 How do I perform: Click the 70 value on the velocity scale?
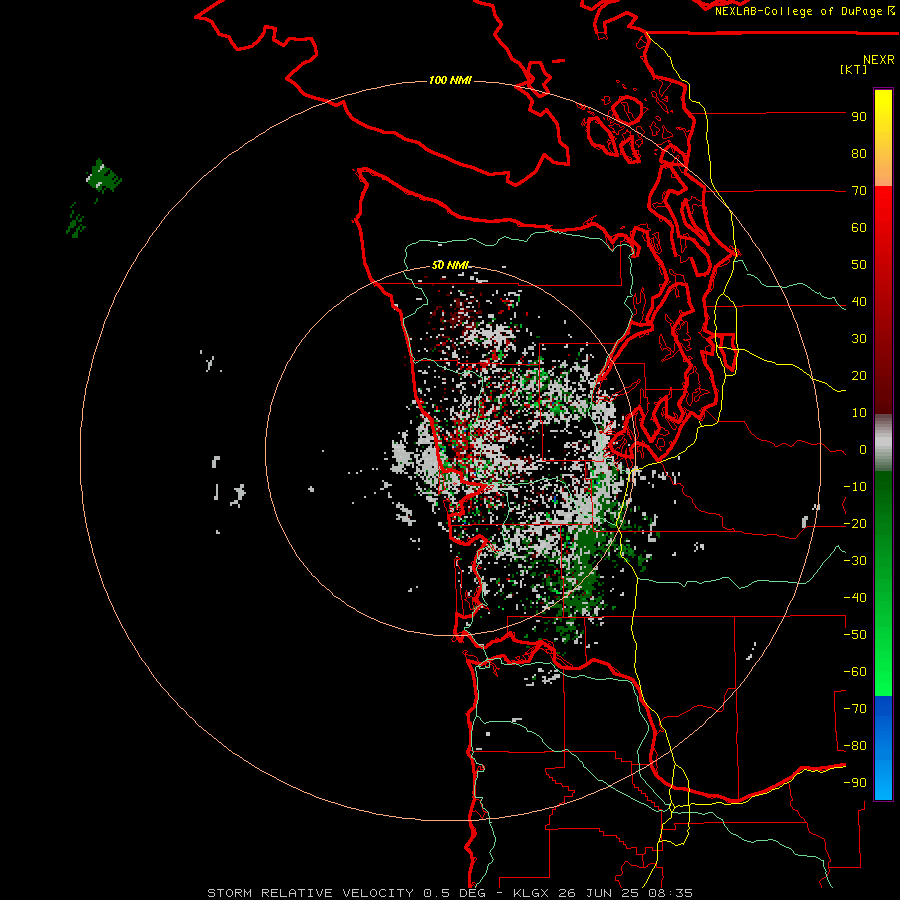point(859,191)
